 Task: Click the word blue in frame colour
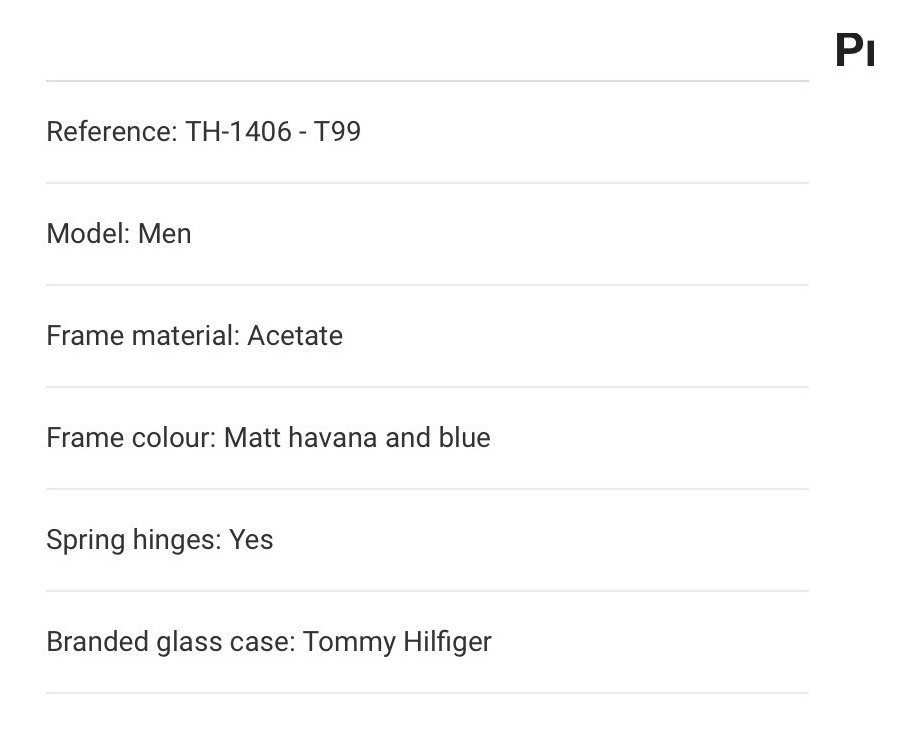[464, 437]
